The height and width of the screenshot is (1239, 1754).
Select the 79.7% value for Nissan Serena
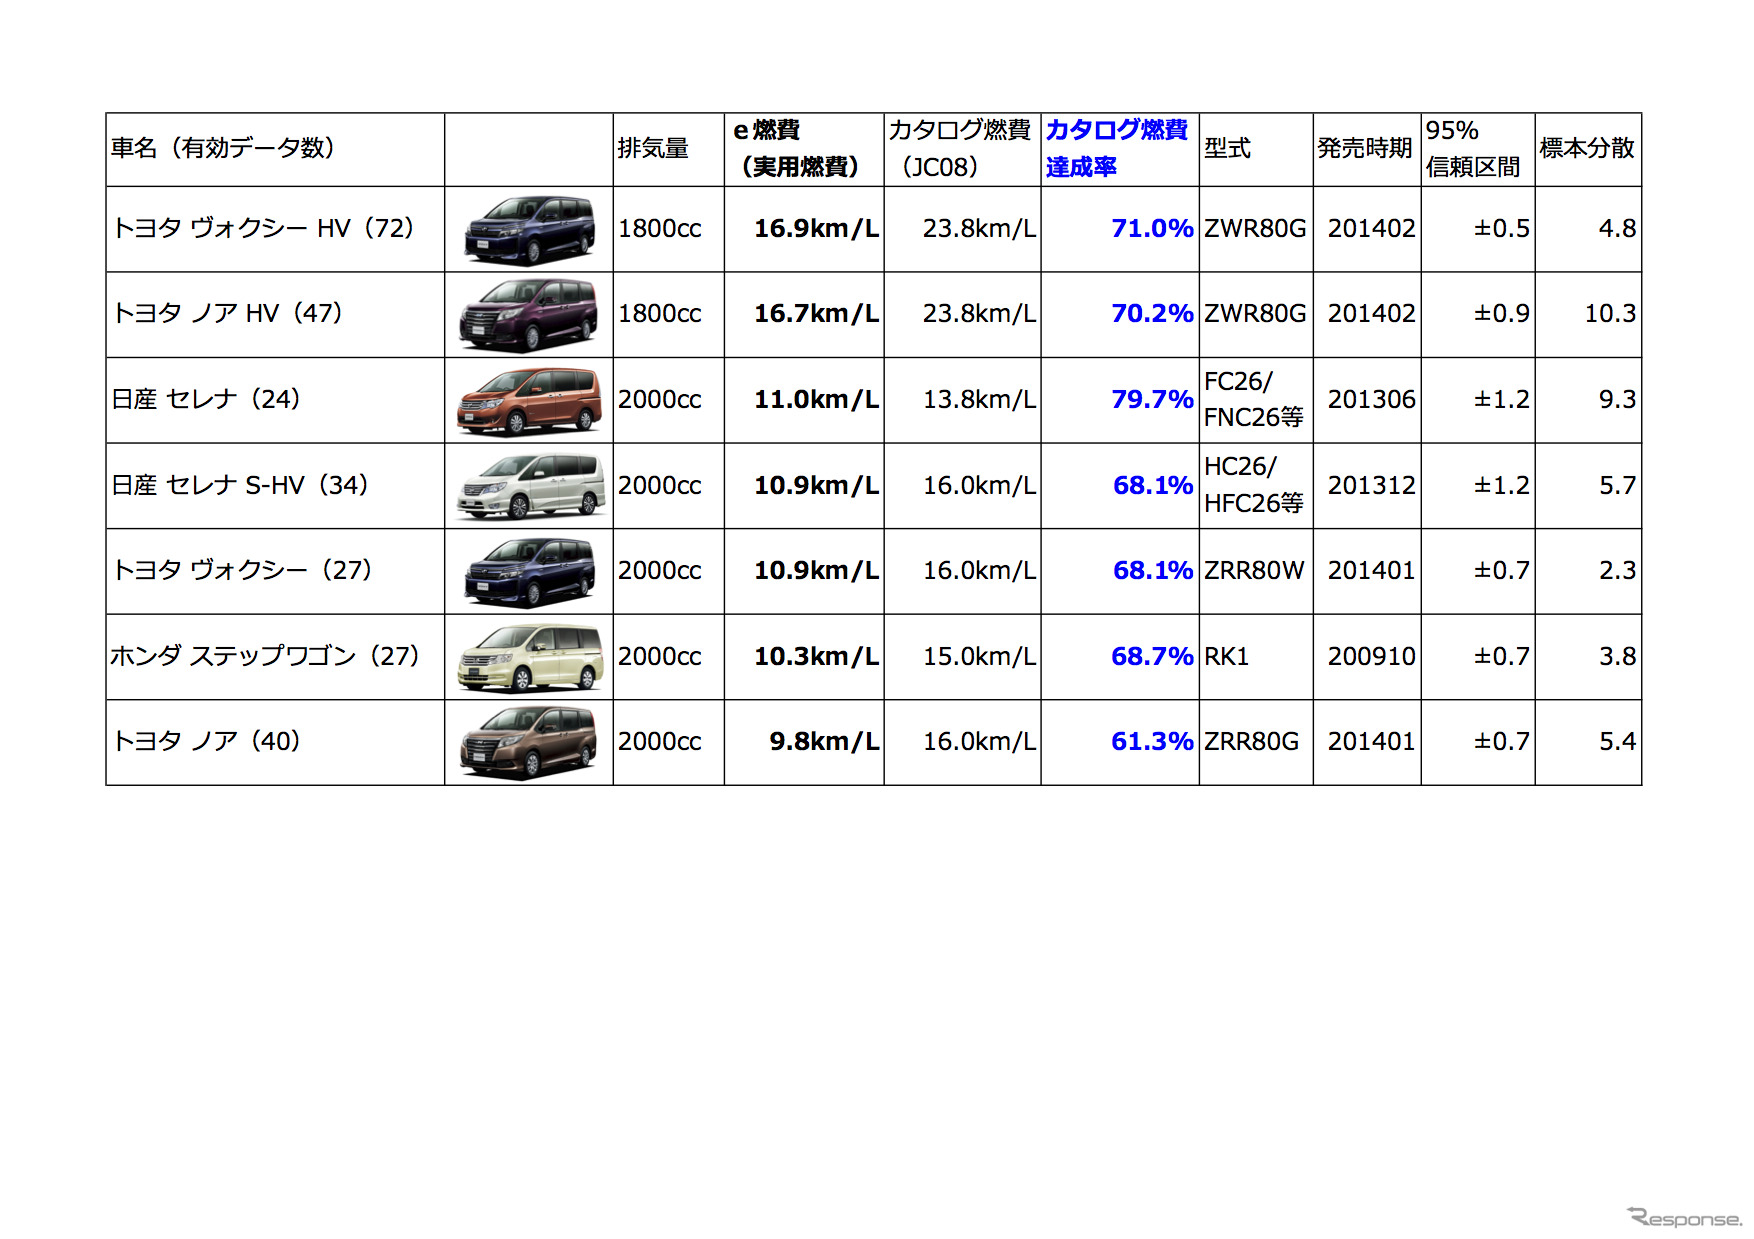pyautogui.click(x=1151, y=400)
